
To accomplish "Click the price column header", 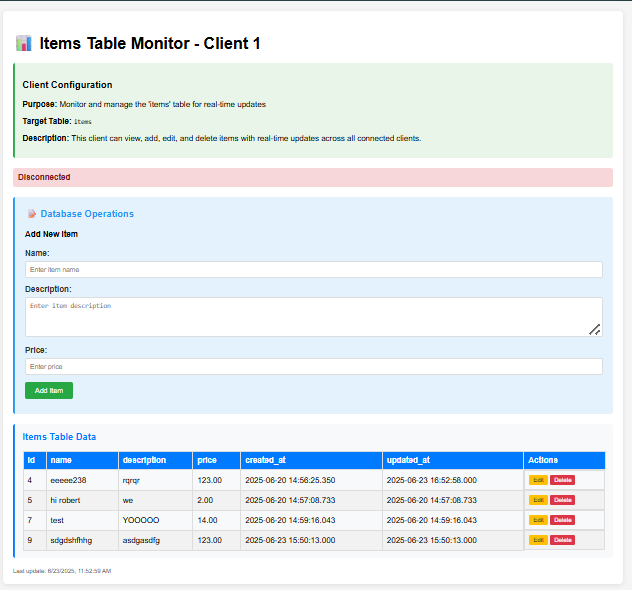I will click(216, 460).
